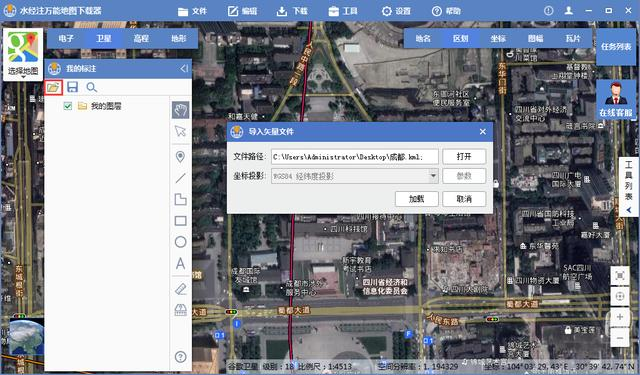This screenshot has width=640, height=375.
Task: Click the search magnifier icon in 我的标注
Action: point(91,87)
